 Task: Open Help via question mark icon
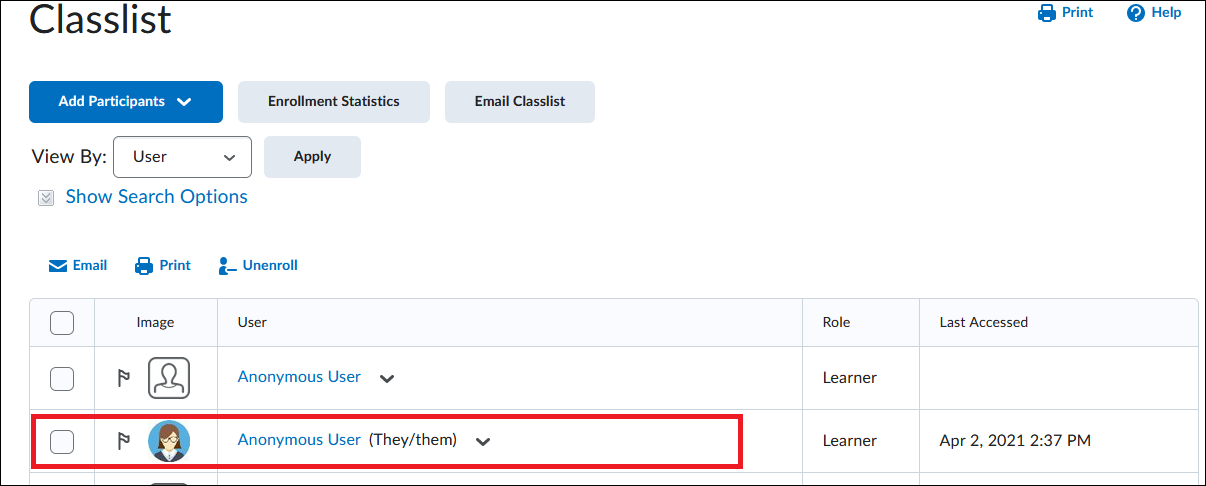(x=1135, y=13)
